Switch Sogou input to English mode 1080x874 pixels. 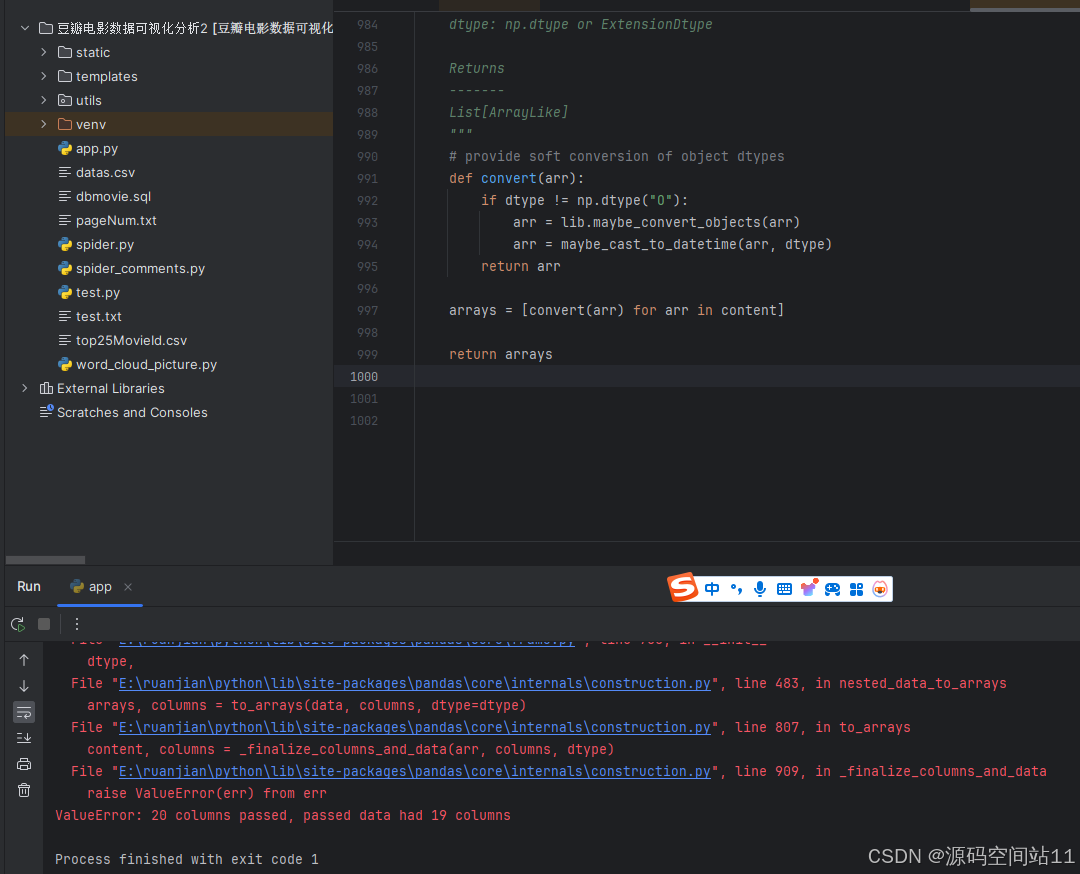(712, 589)
